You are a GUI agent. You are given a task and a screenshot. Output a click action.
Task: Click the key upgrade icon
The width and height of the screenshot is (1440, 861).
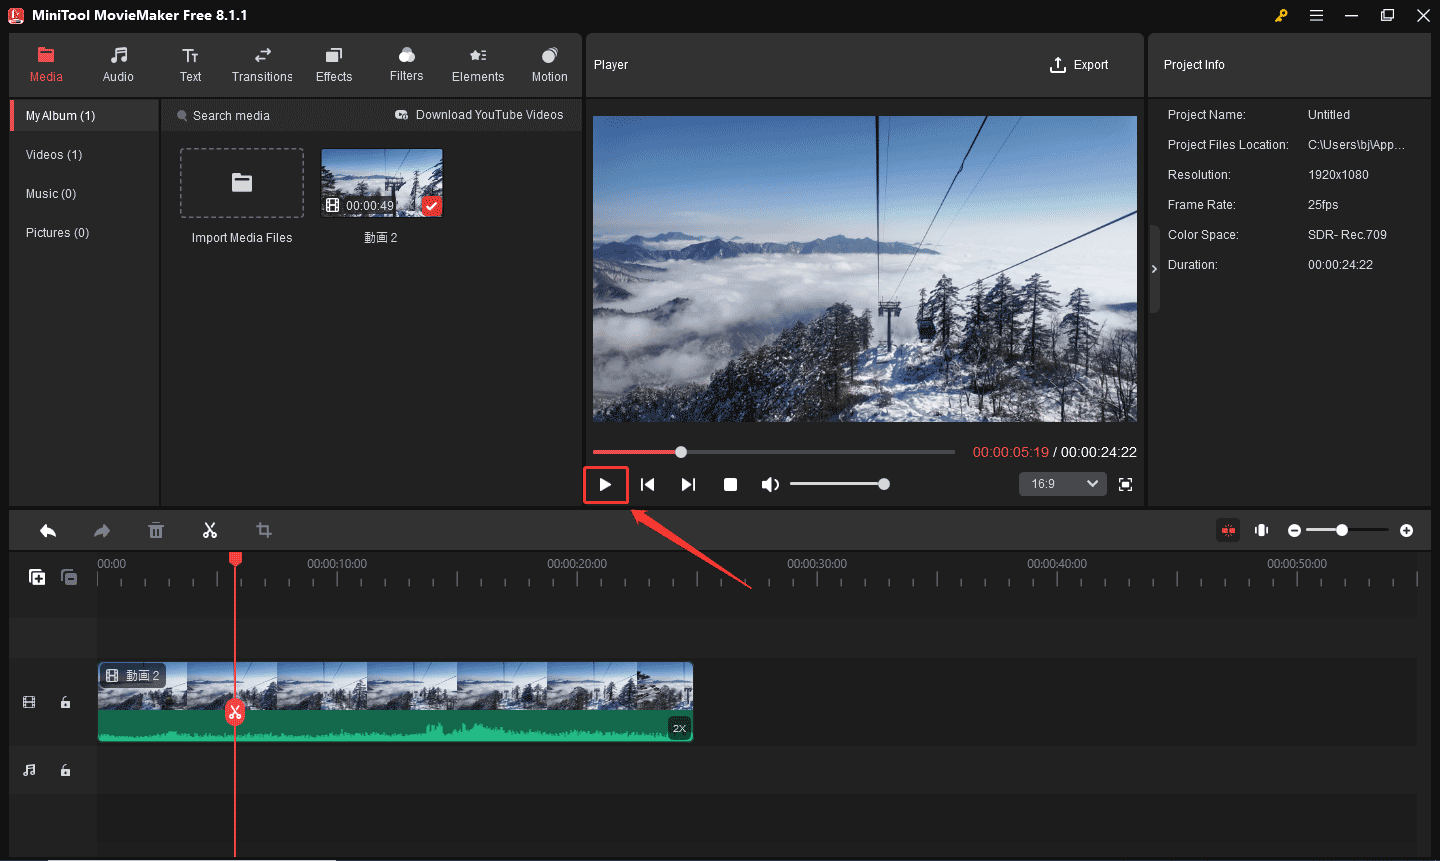pyautogui.click(x=1281, y=15)
